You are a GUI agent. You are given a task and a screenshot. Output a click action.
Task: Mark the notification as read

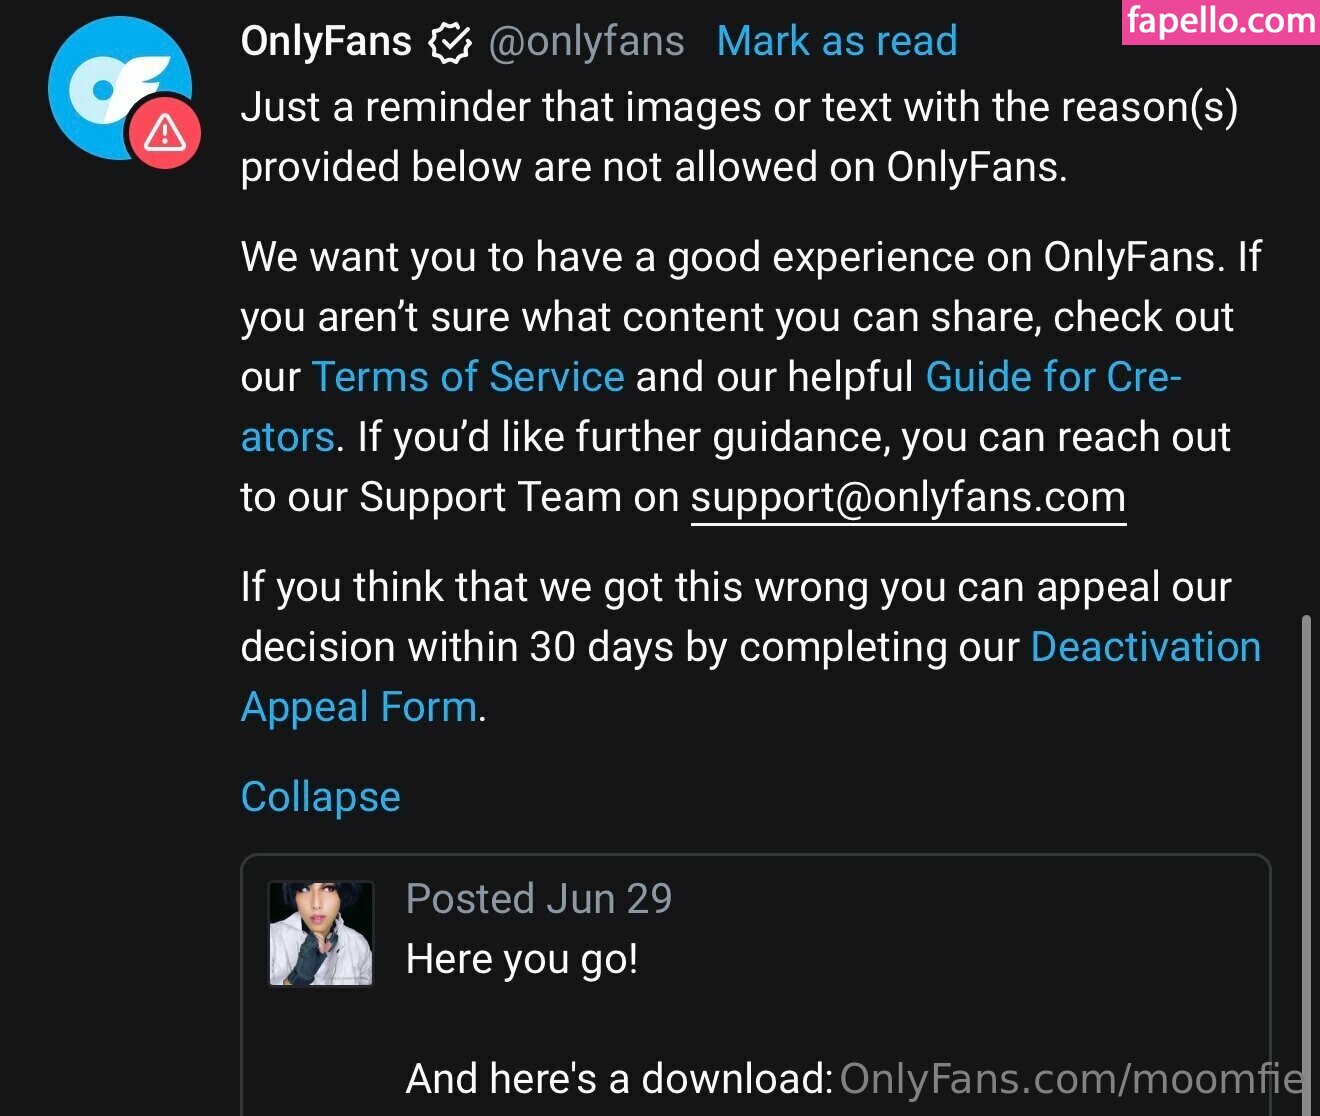click(x=837, y=42)
